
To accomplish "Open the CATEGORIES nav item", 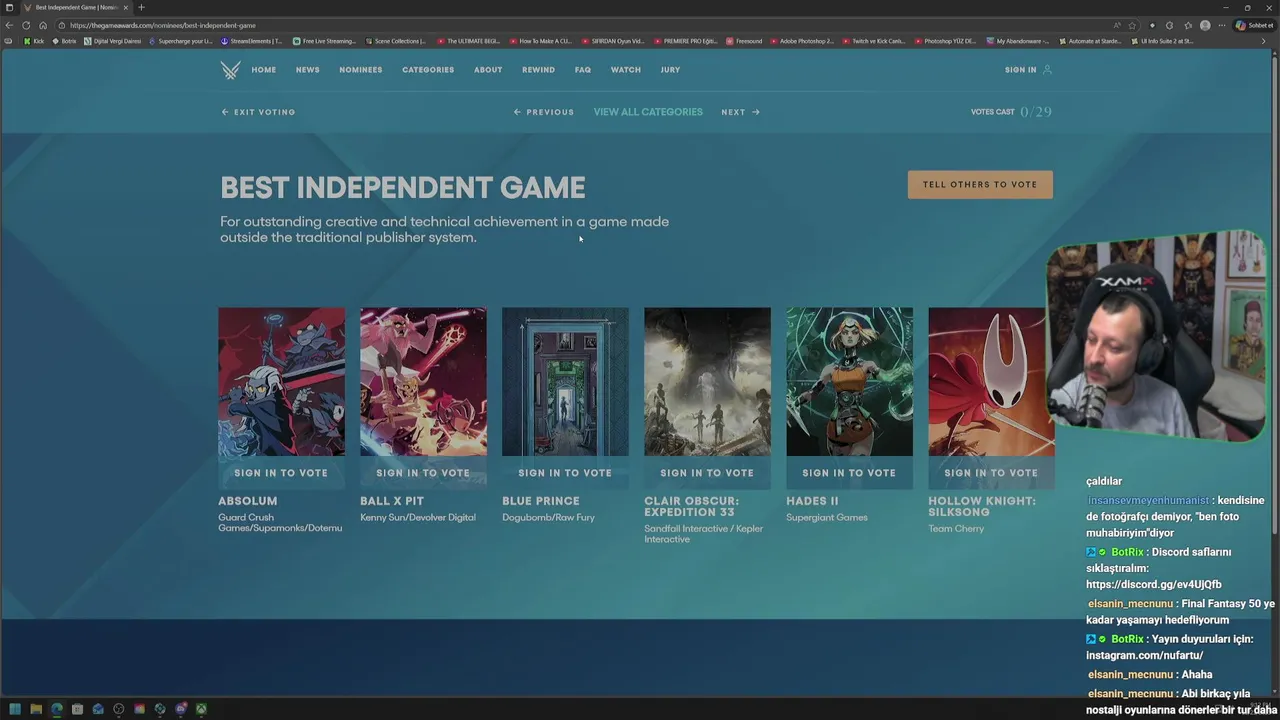I will click(x=428, y=70).
